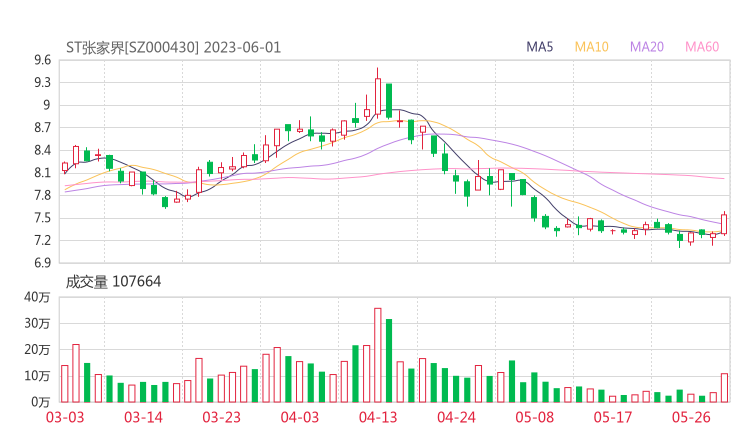Click the 0万 volume axis label
Image resolution: width=740 pixels, height=440 pixels.
(41, 402)
